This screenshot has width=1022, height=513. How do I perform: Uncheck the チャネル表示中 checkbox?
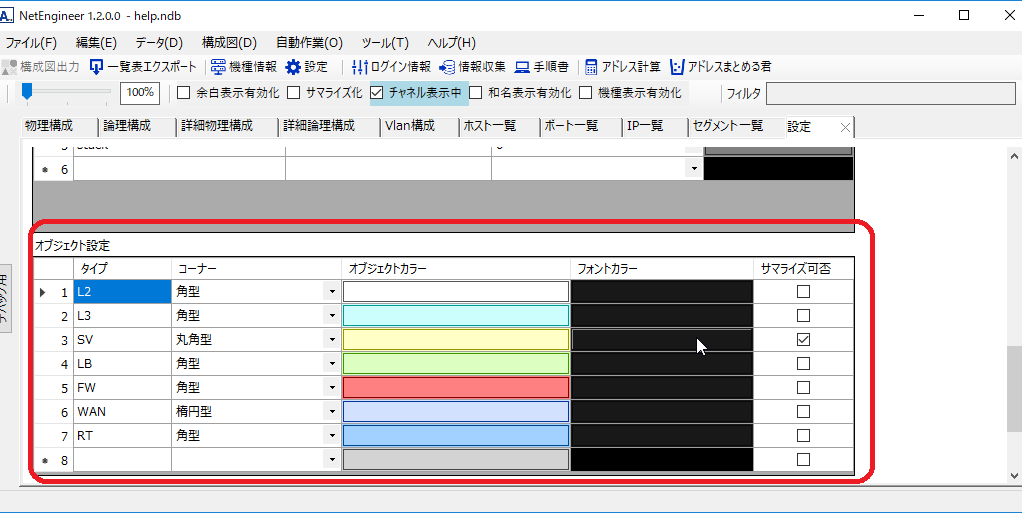click(x=377, y=93)
